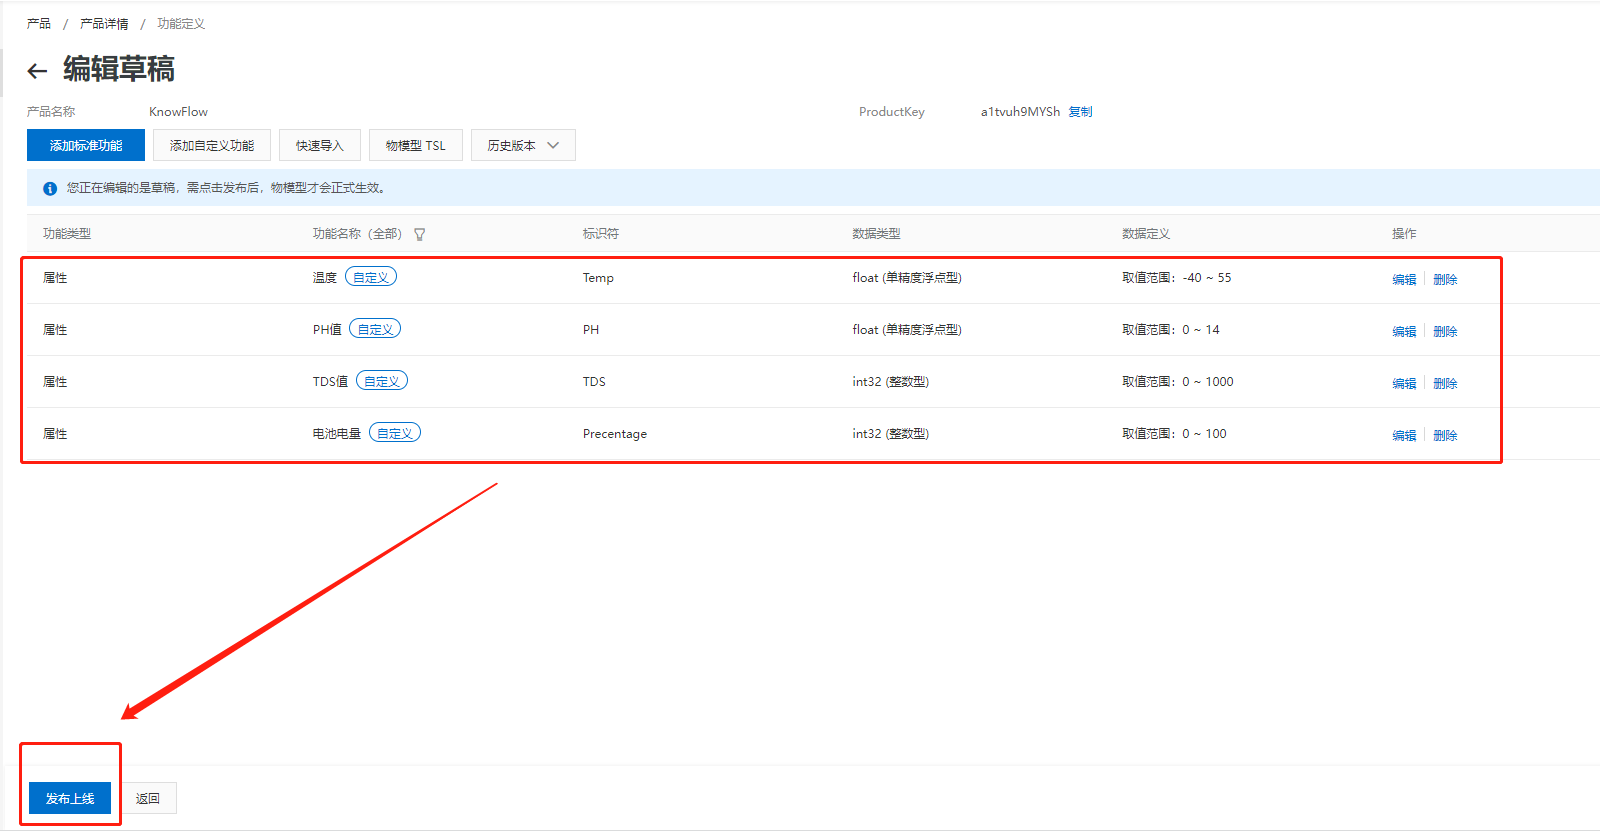Click the product name KnowFlow
1600x833 pixels.
pos(178,112)
